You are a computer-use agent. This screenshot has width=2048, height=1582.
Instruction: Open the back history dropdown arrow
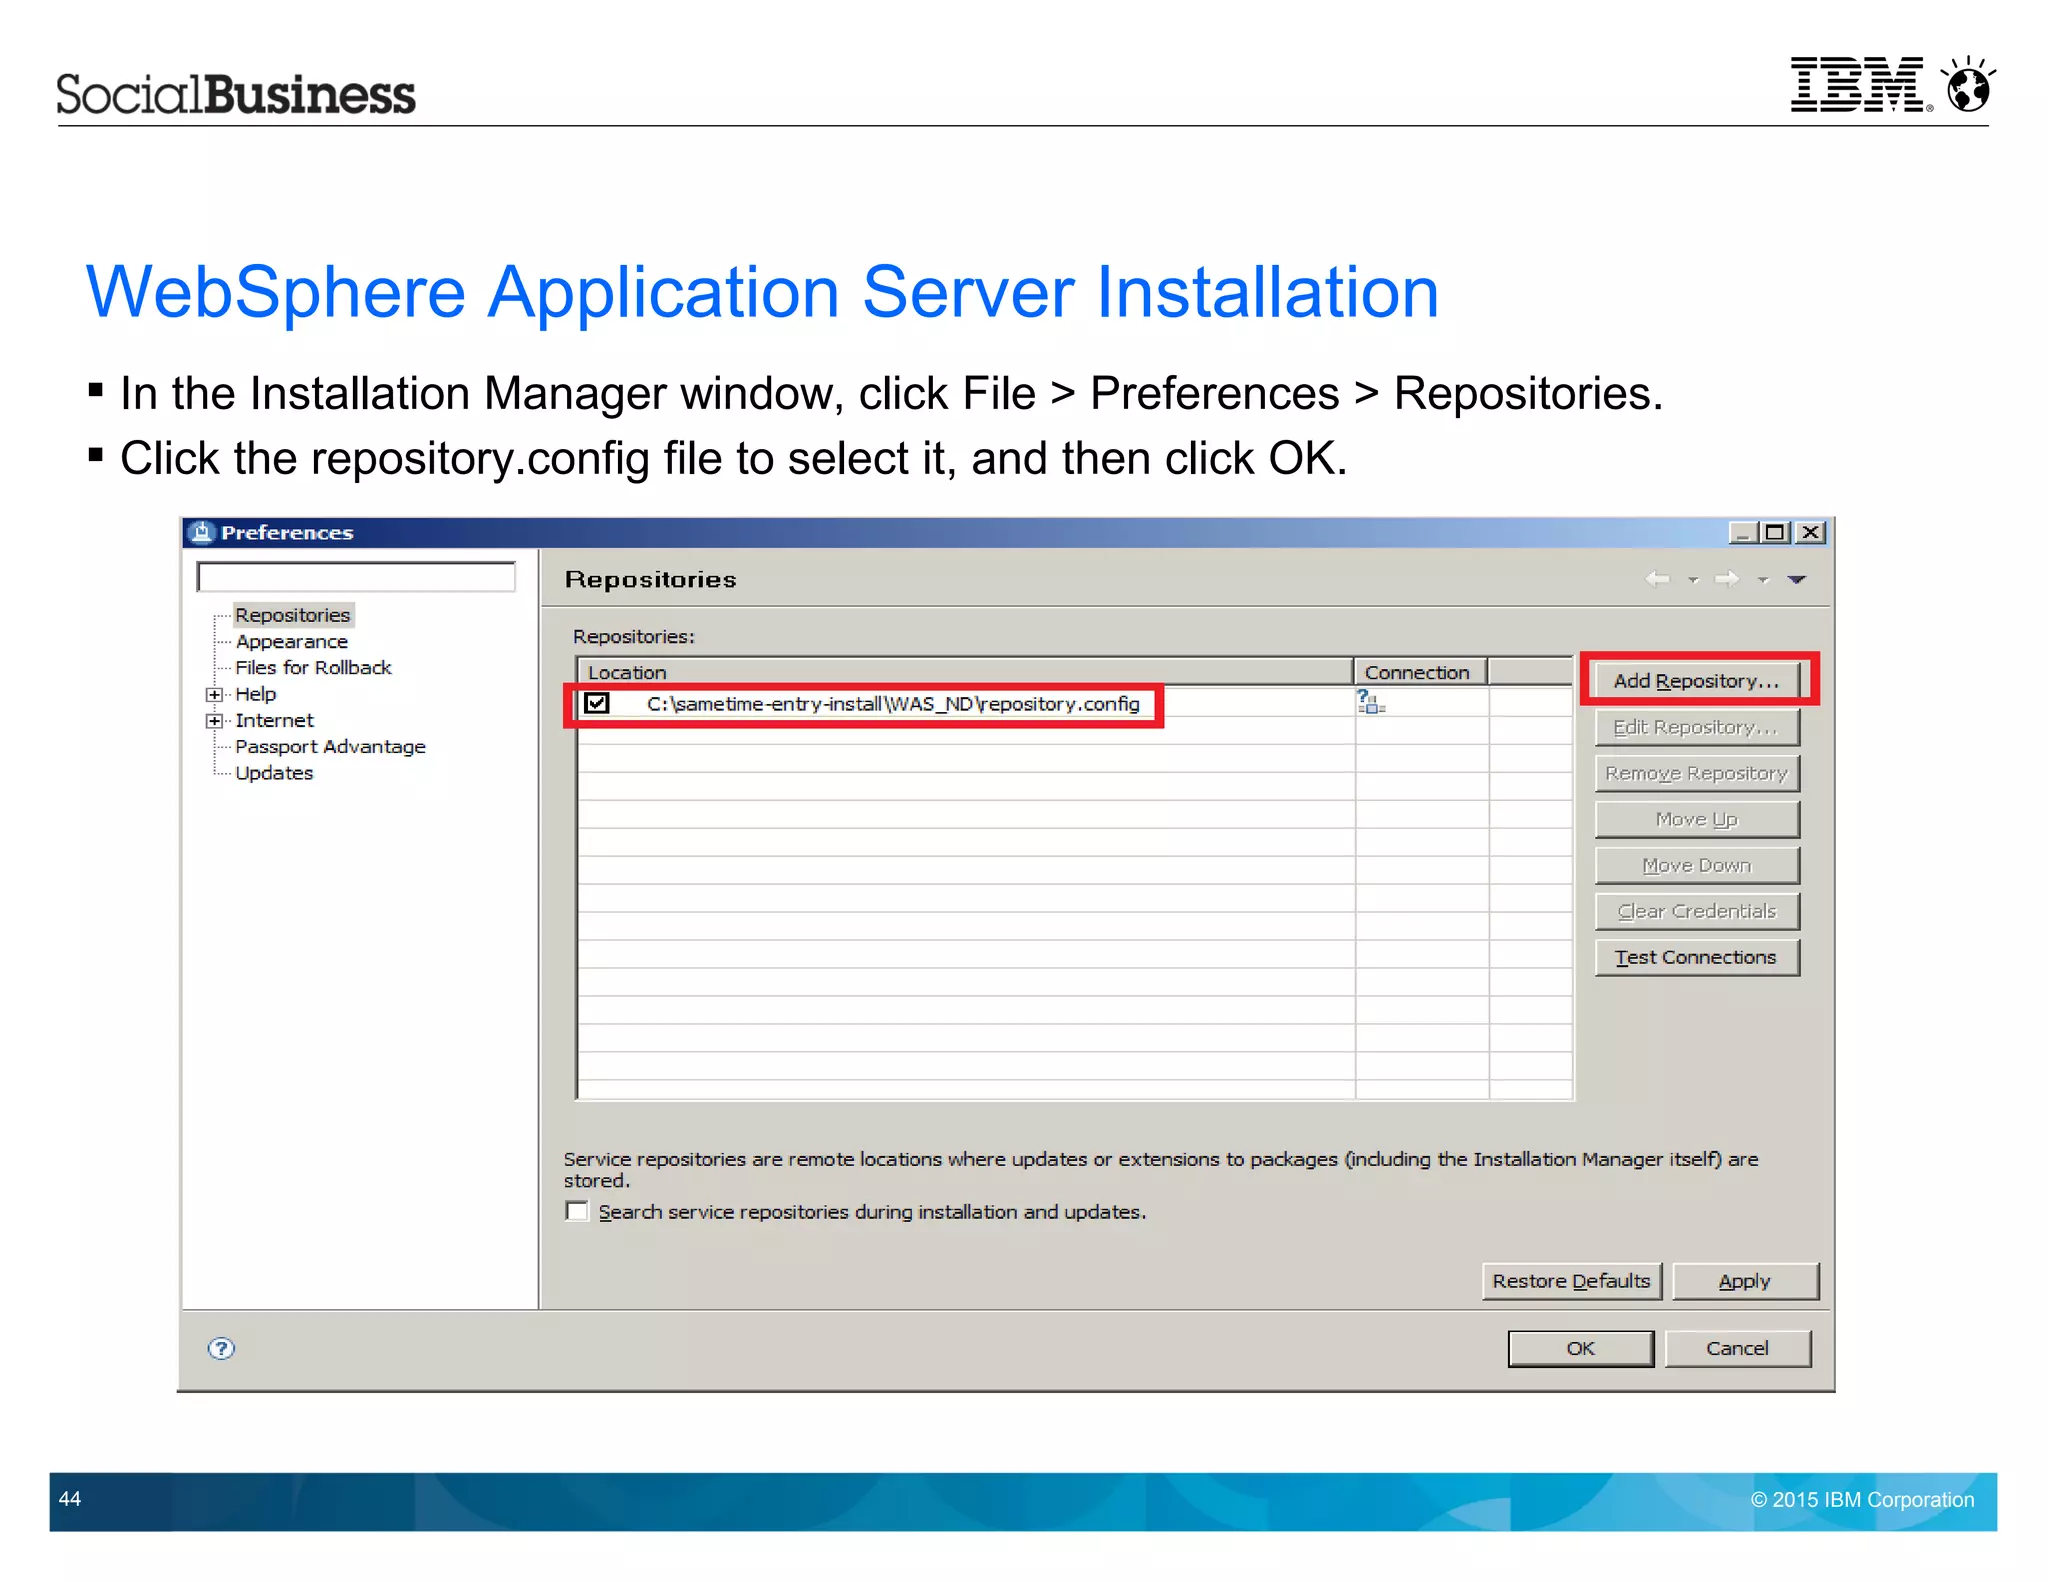coord(1693,580)
